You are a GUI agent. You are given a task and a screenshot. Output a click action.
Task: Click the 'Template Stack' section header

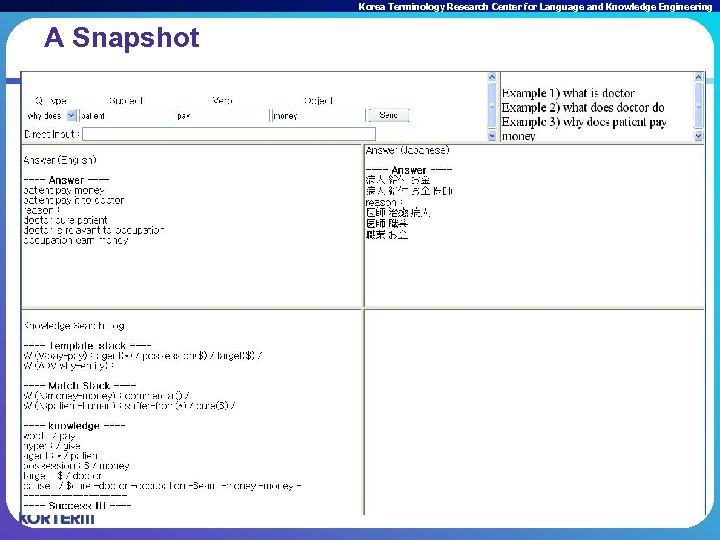tap(87, 345)
